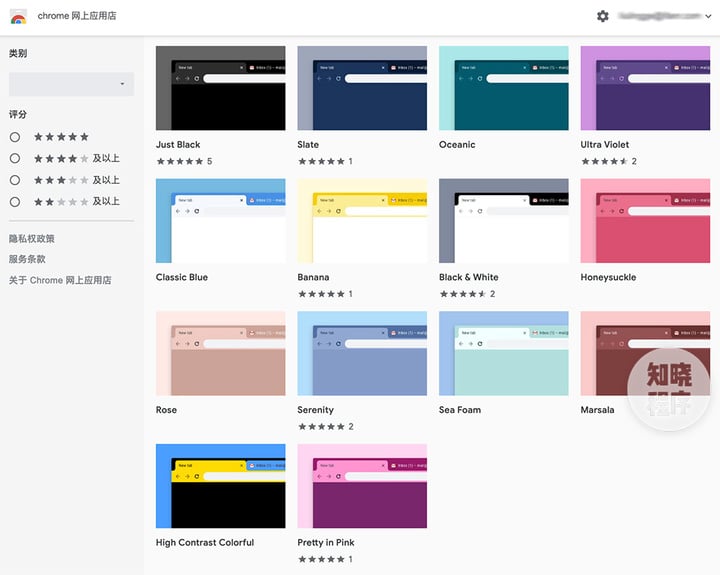Select the four stars 及以上 radio button
The height and width of the screenshot is (575, 720).
[15, 158]
